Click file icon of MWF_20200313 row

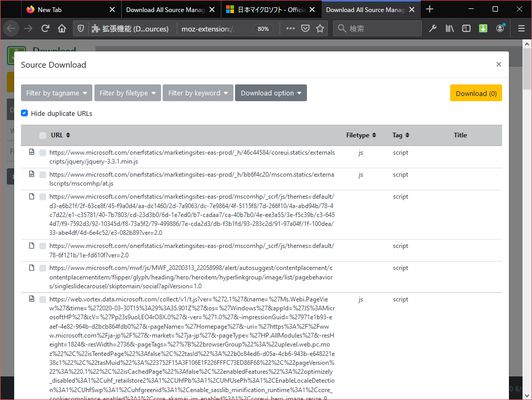(x=32, y=268)
